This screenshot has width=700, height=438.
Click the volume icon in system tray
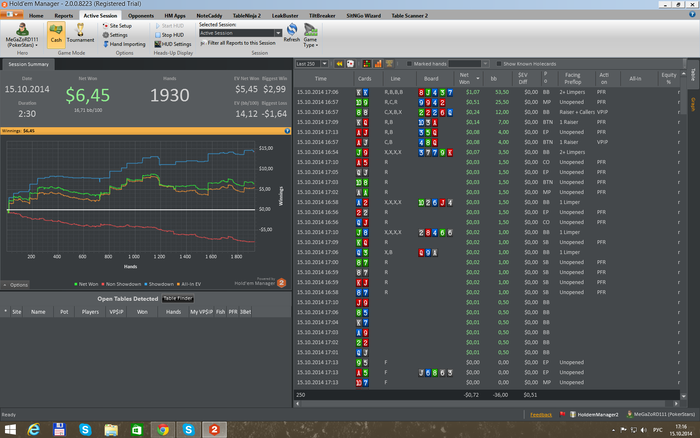tap(643, 430)
